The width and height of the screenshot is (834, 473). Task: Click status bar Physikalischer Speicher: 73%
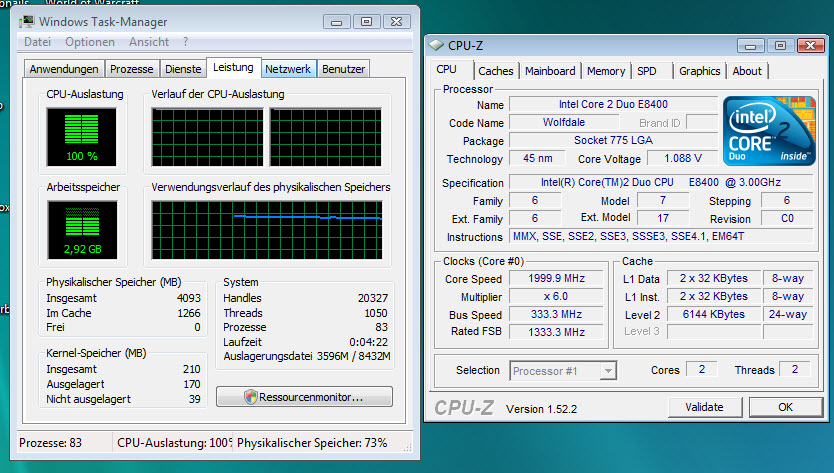312,443
